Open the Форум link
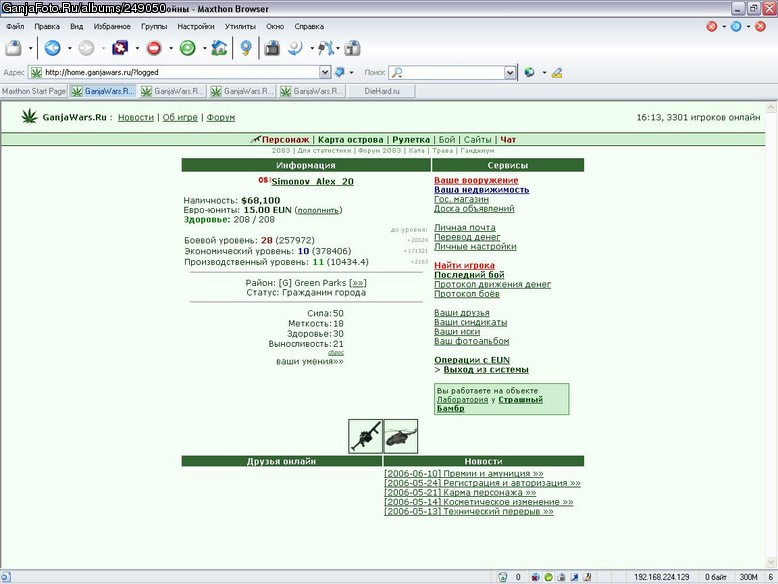The image size is (778, 584). 221,118
